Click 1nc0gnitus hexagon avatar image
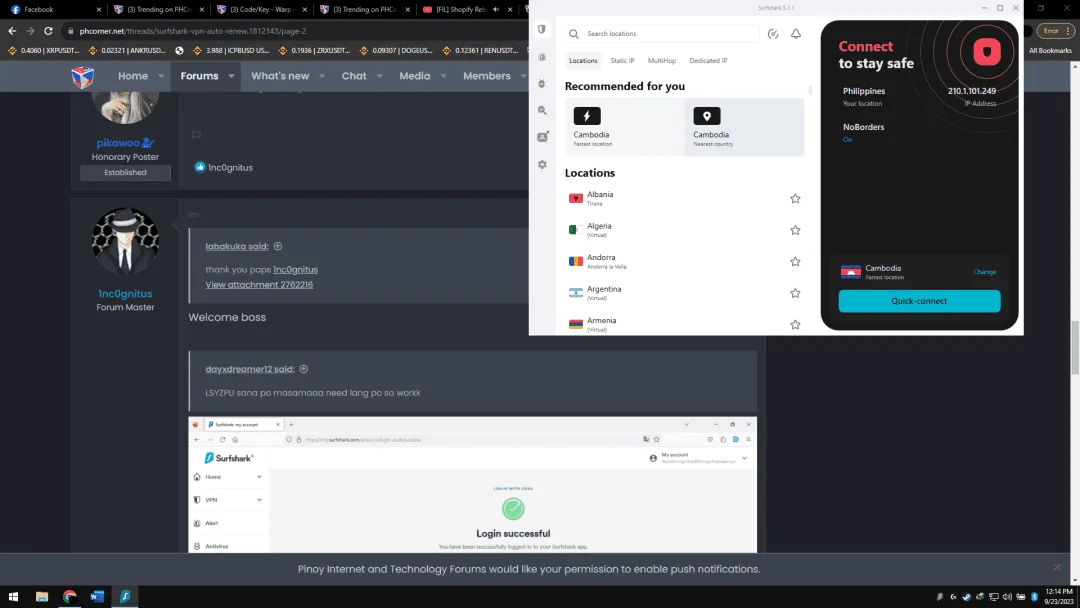 coord(125,241)
